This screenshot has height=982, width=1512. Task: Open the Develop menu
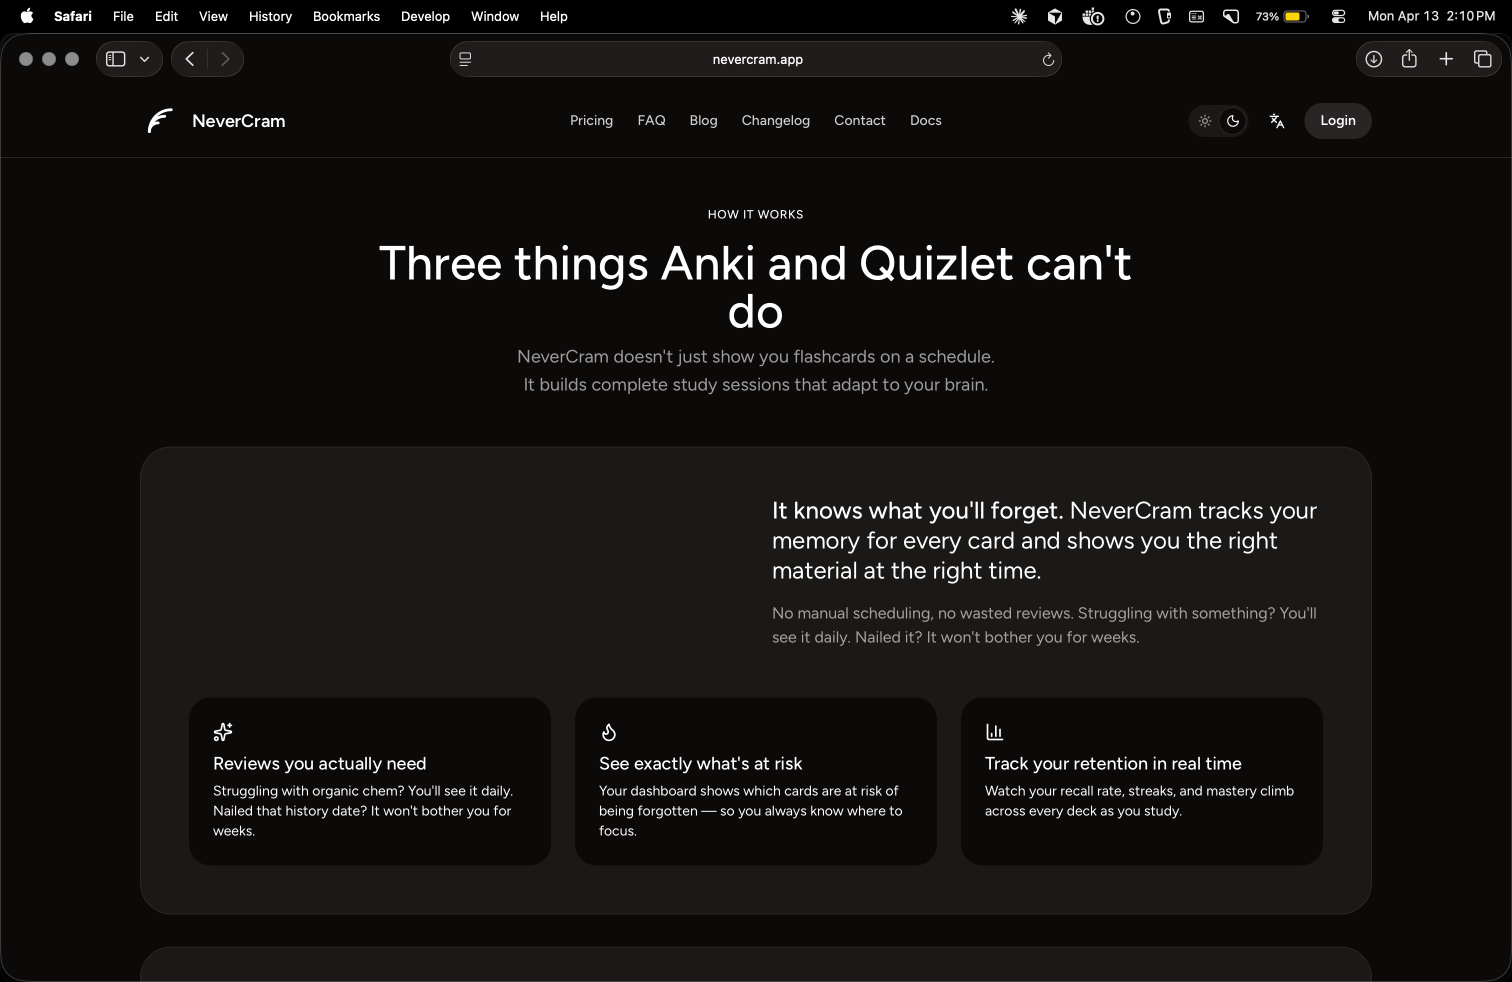click(x=425, y=16)
